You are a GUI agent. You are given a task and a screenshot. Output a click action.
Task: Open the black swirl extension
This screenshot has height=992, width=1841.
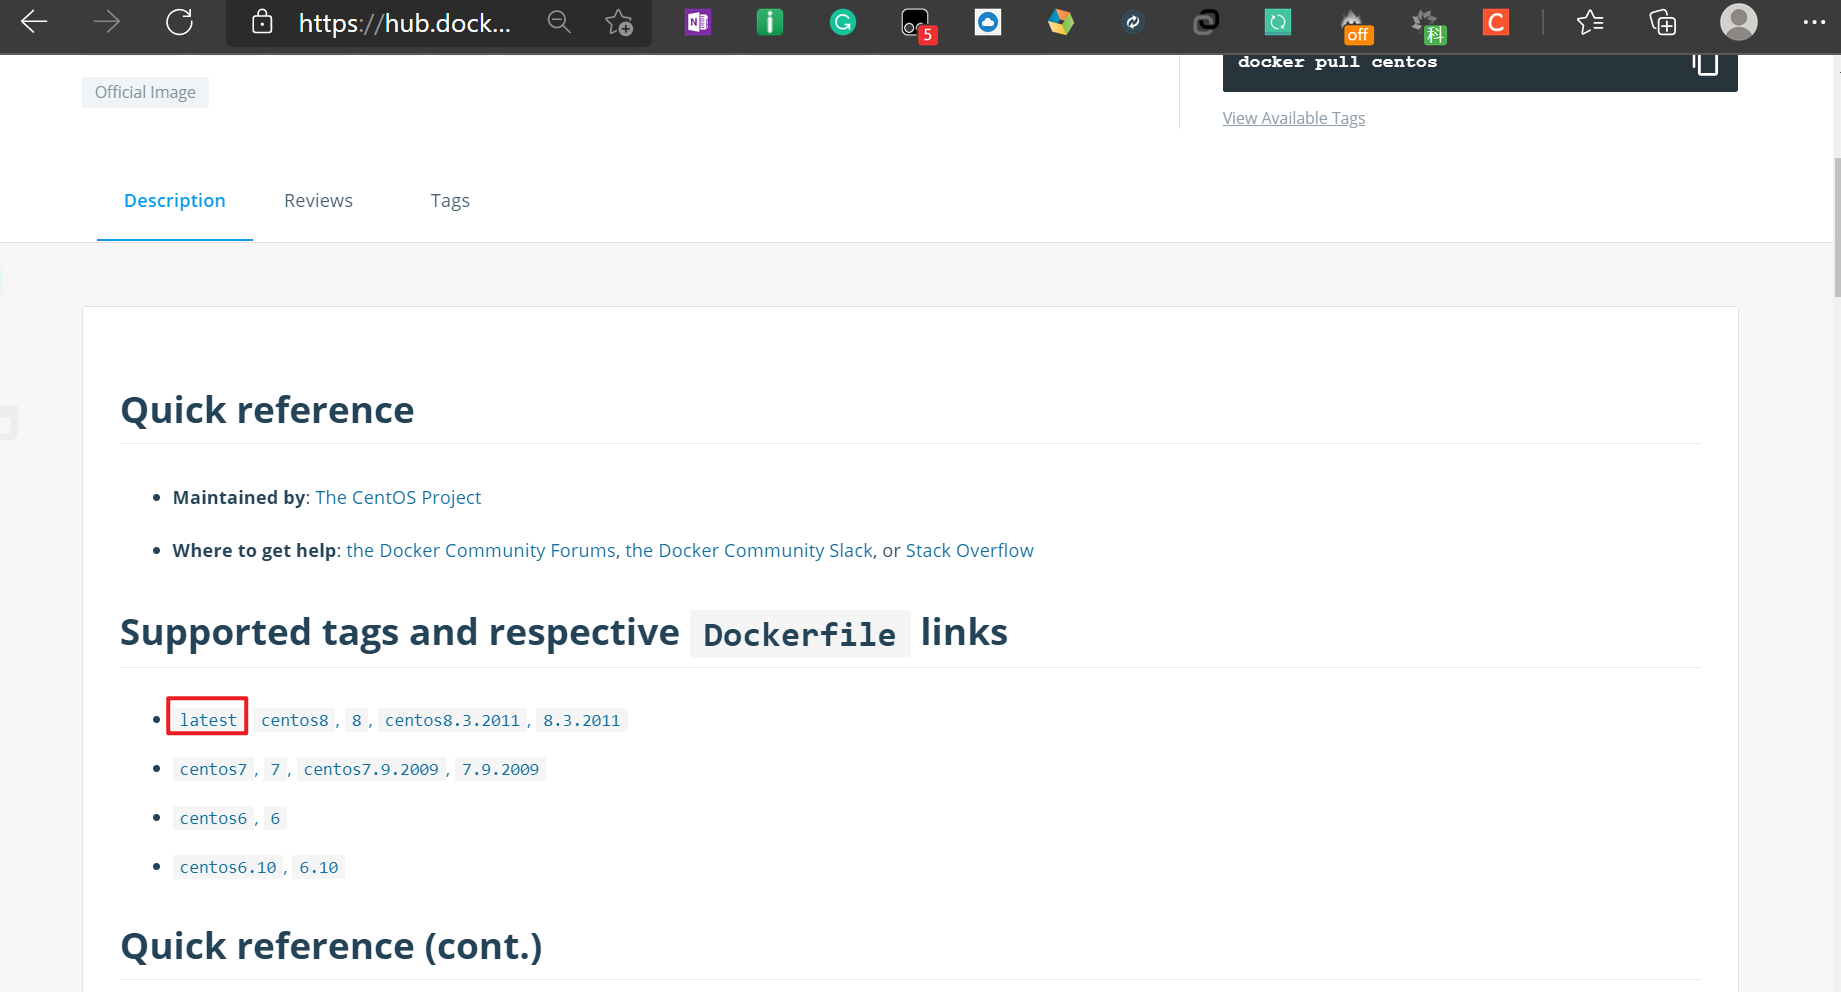pos(1206,22)
